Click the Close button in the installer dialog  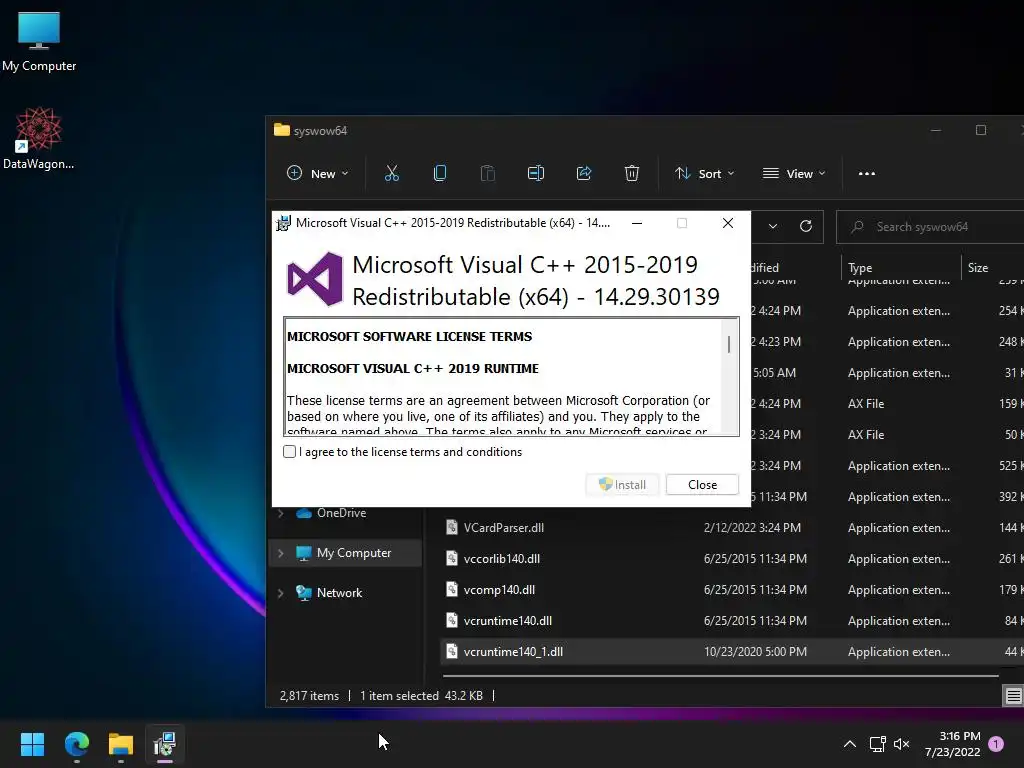tap(702, 485)
